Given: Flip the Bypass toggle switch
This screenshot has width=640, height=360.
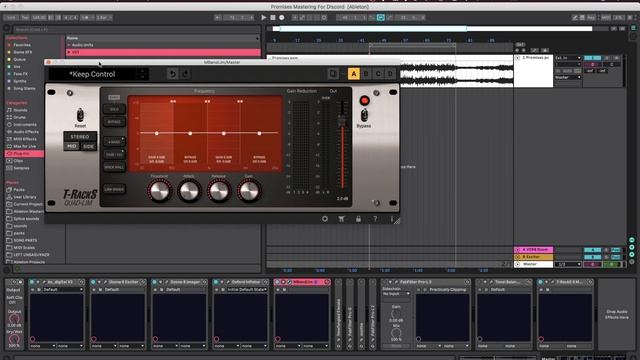Looking at the screenshot, I should pyautogui.click(x=364, y=115).
